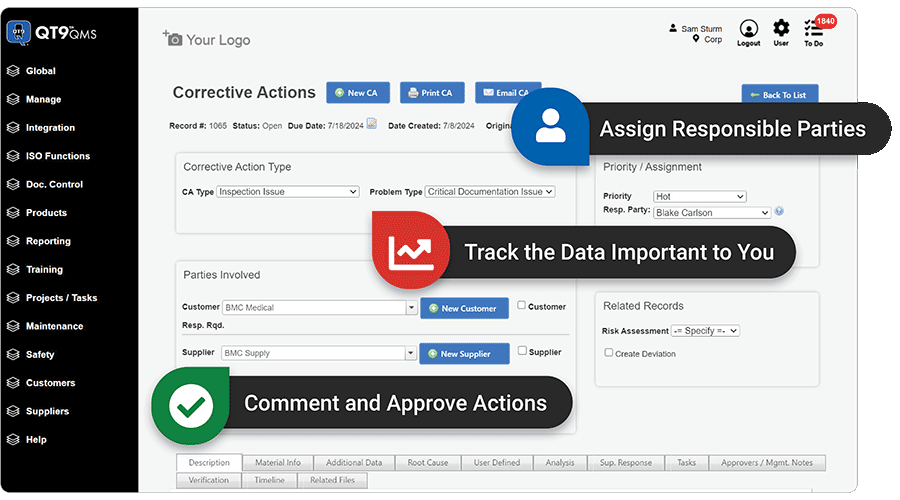Open the Problem Type dropdown
Screen dimensions: 900x500
click(x=490, y=192)
